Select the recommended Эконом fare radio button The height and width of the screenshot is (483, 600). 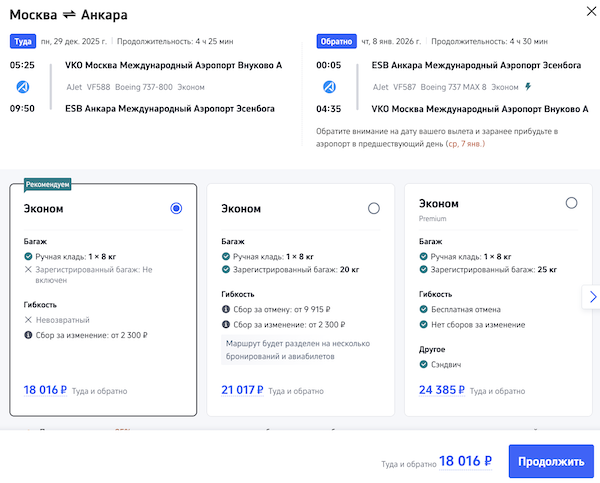[176, 208]
